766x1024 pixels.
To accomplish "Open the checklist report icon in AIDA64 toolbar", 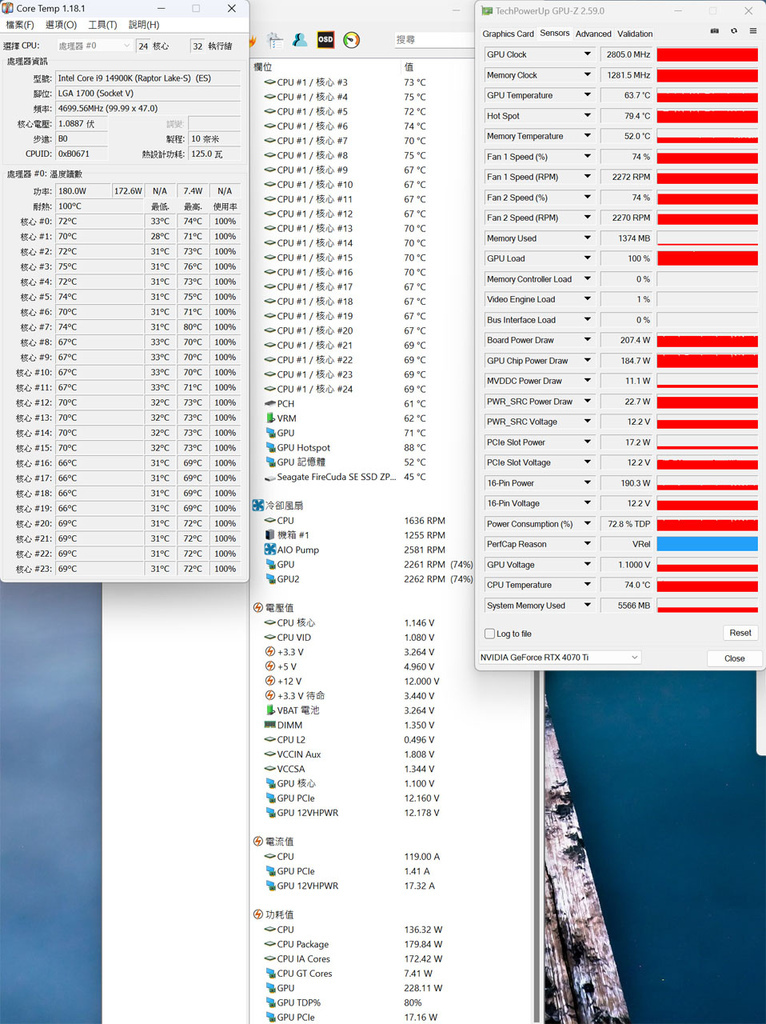I will click(275, 40).
